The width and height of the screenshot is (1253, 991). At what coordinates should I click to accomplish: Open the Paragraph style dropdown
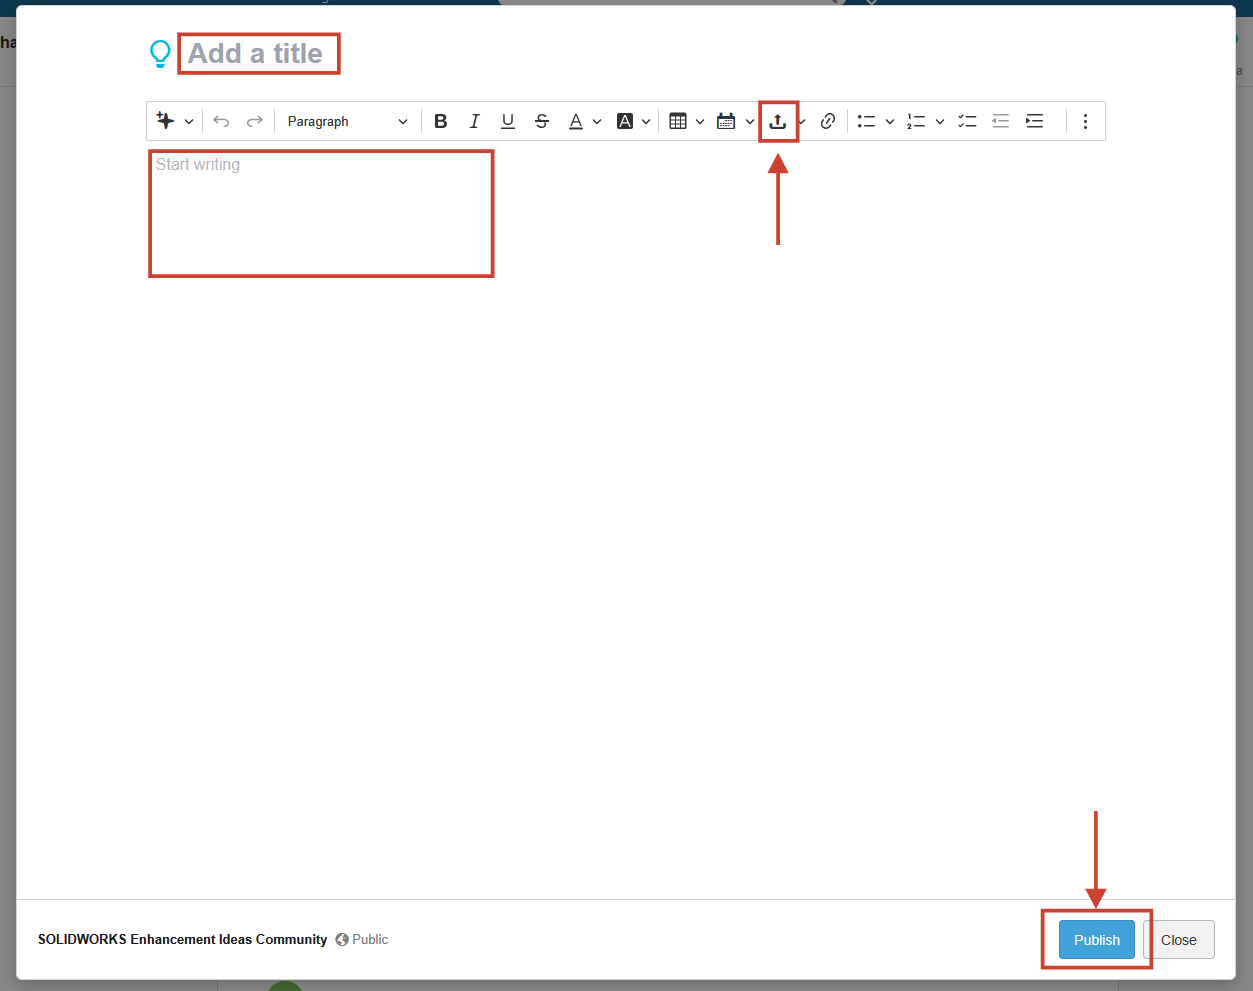coord(347,121)
